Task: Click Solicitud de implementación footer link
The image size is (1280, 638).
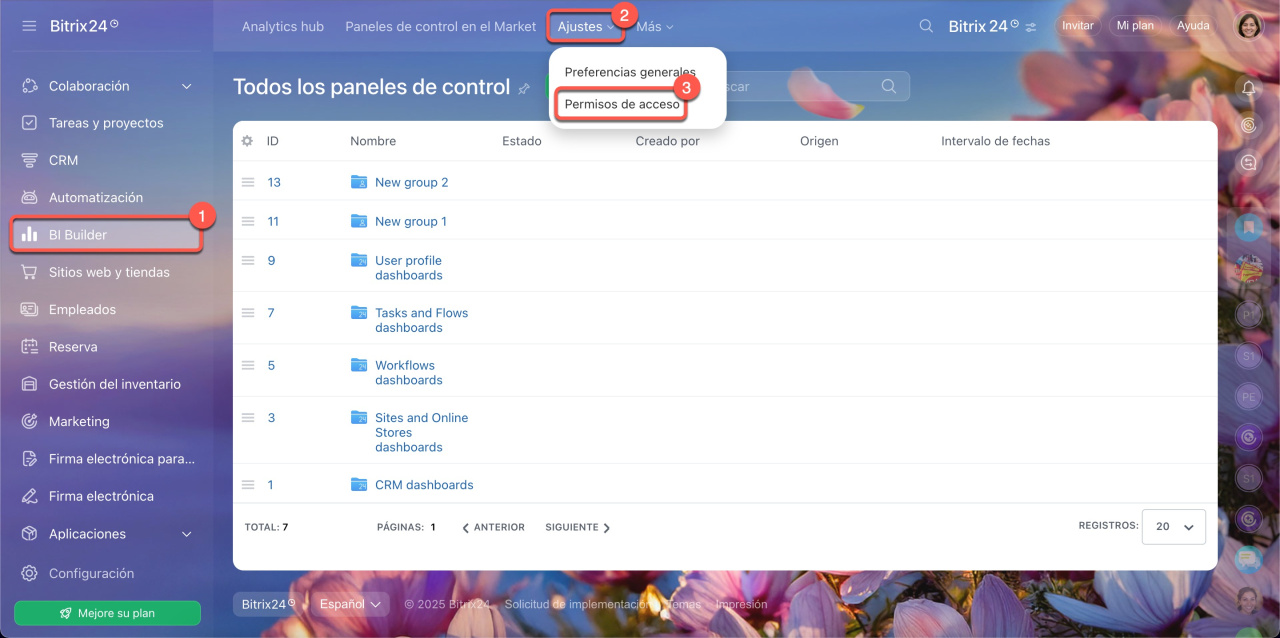Action: point(579,604)
